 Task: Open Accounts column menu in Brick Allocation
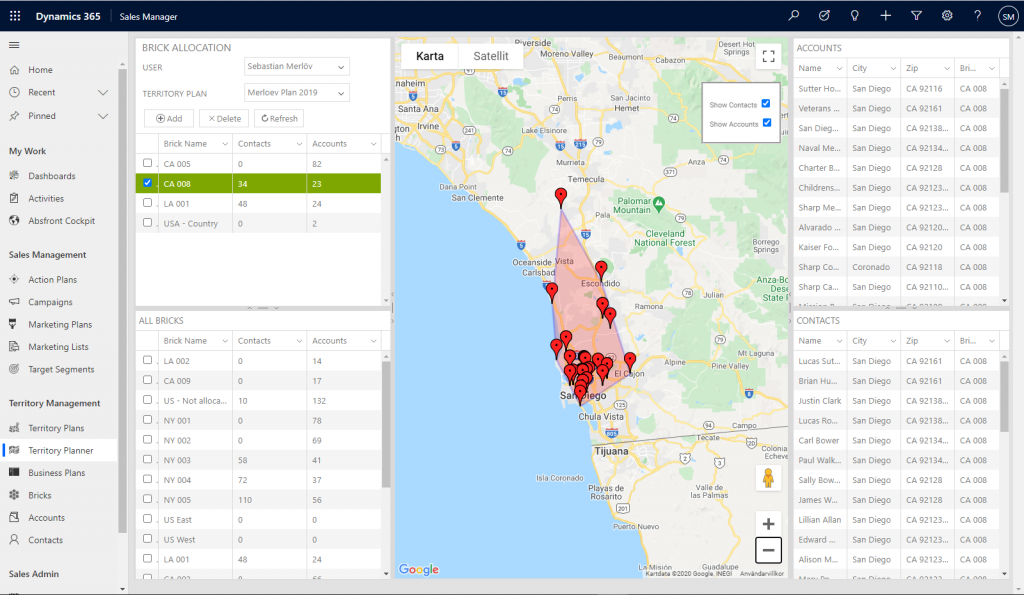tap(374, 144)
